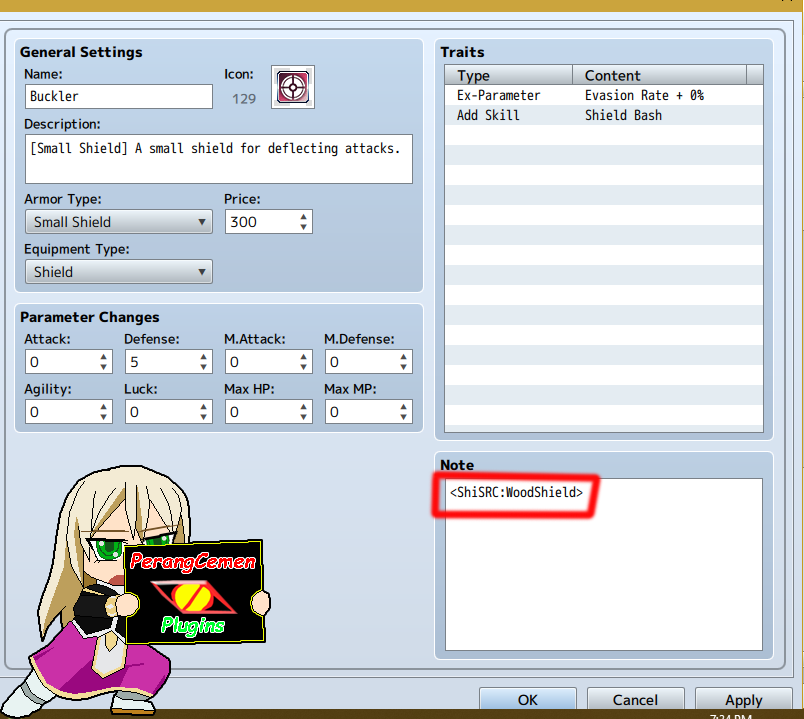This screenshot has width=804, height=719.
Task: Decrease M.Defense with its down arrow
Action: click(x=404, y=367)
